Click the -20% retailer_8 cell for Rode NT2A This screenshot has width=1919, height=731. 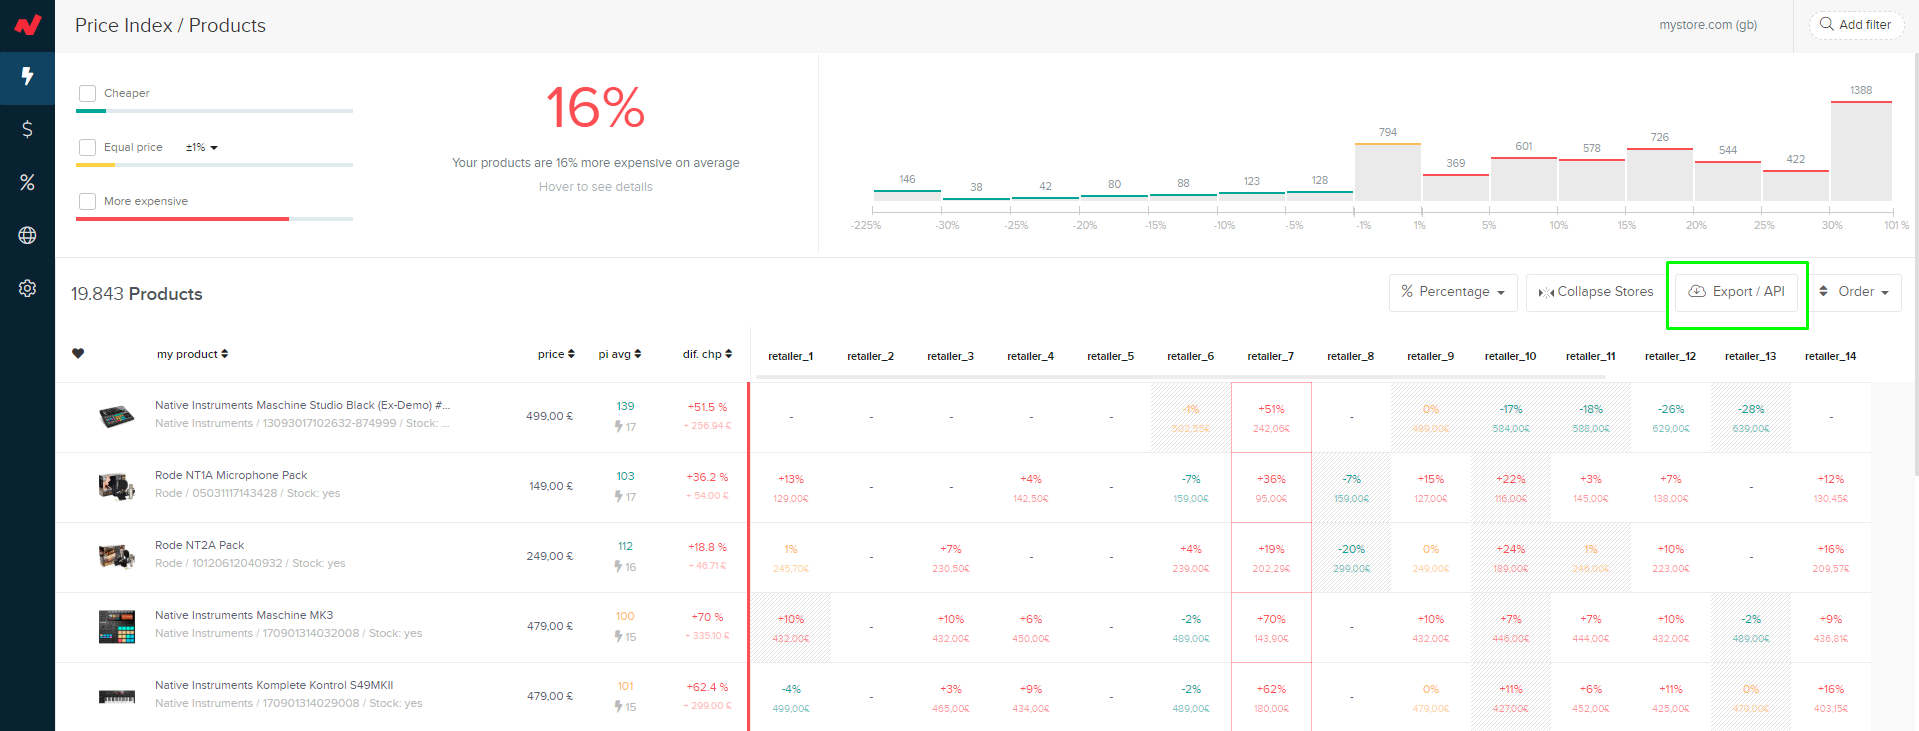pyautogui.click(x=1351, y=558)
